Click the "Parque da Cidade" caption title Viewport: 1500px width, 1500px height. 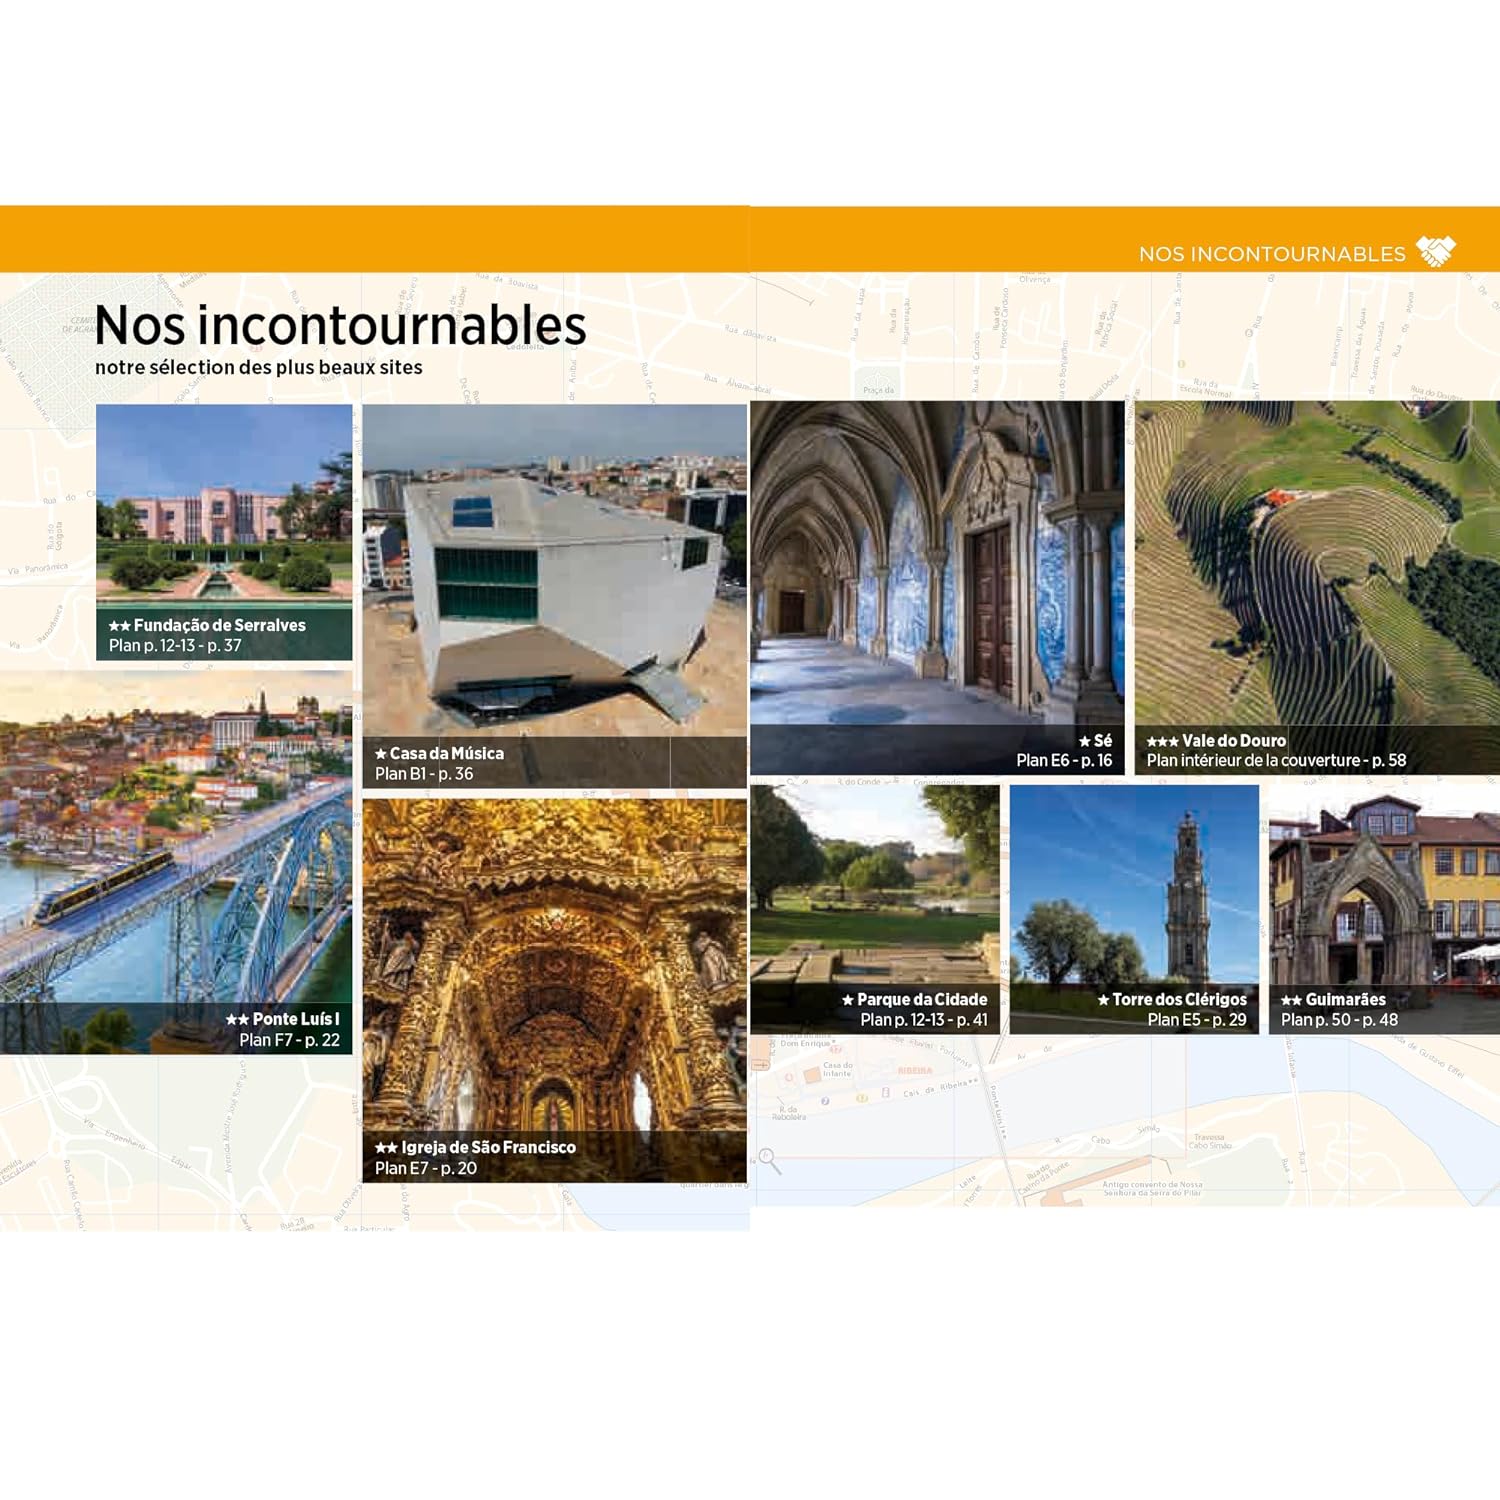921,999
